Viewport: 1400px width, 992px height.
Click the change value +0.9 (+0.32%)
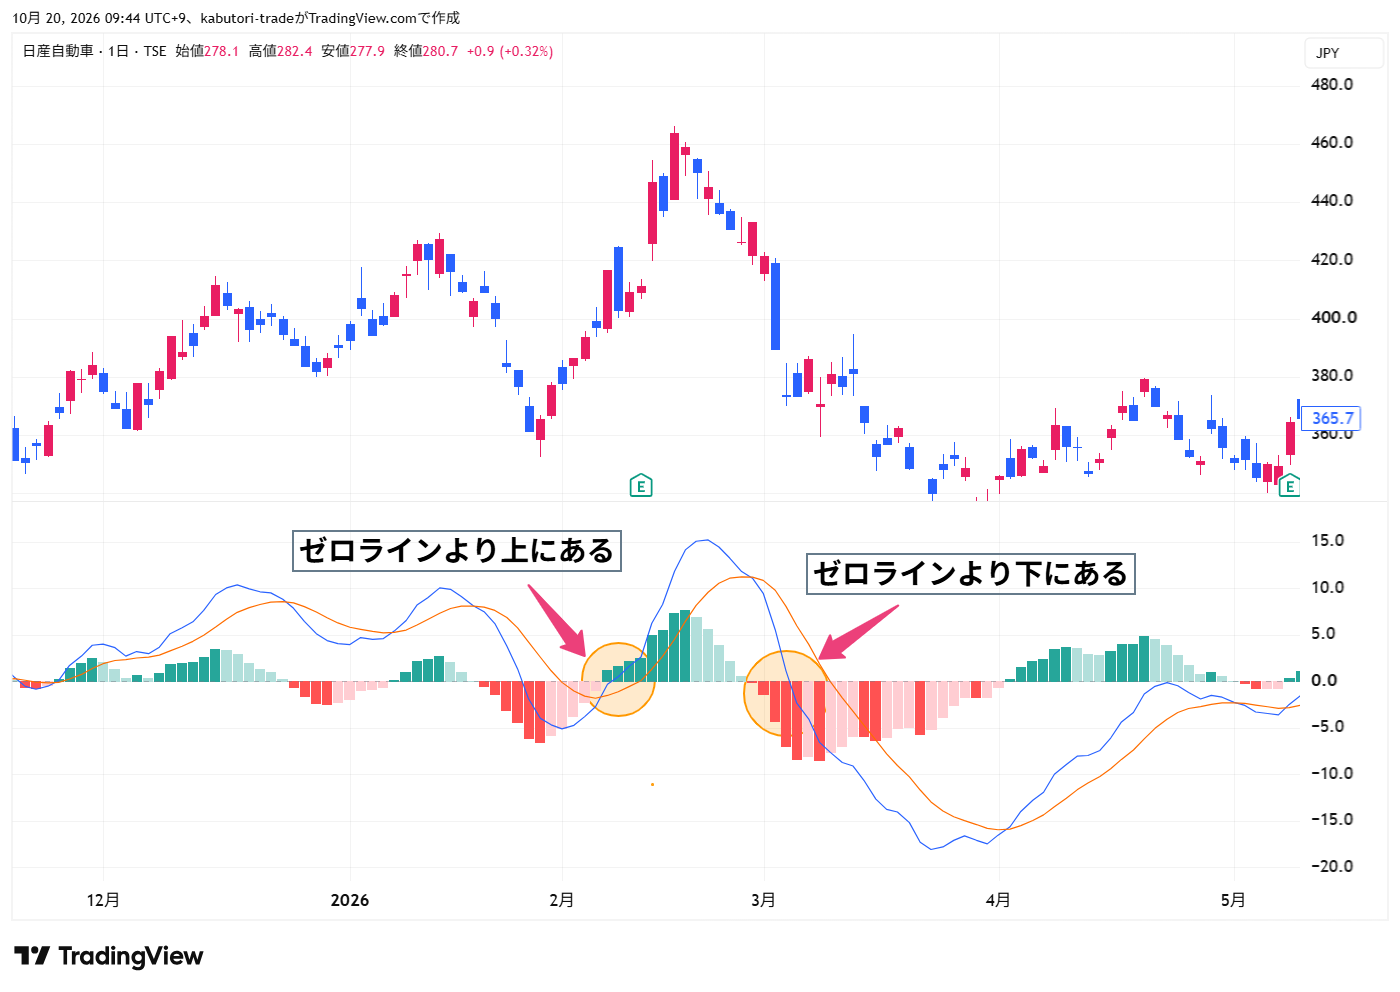510,51
